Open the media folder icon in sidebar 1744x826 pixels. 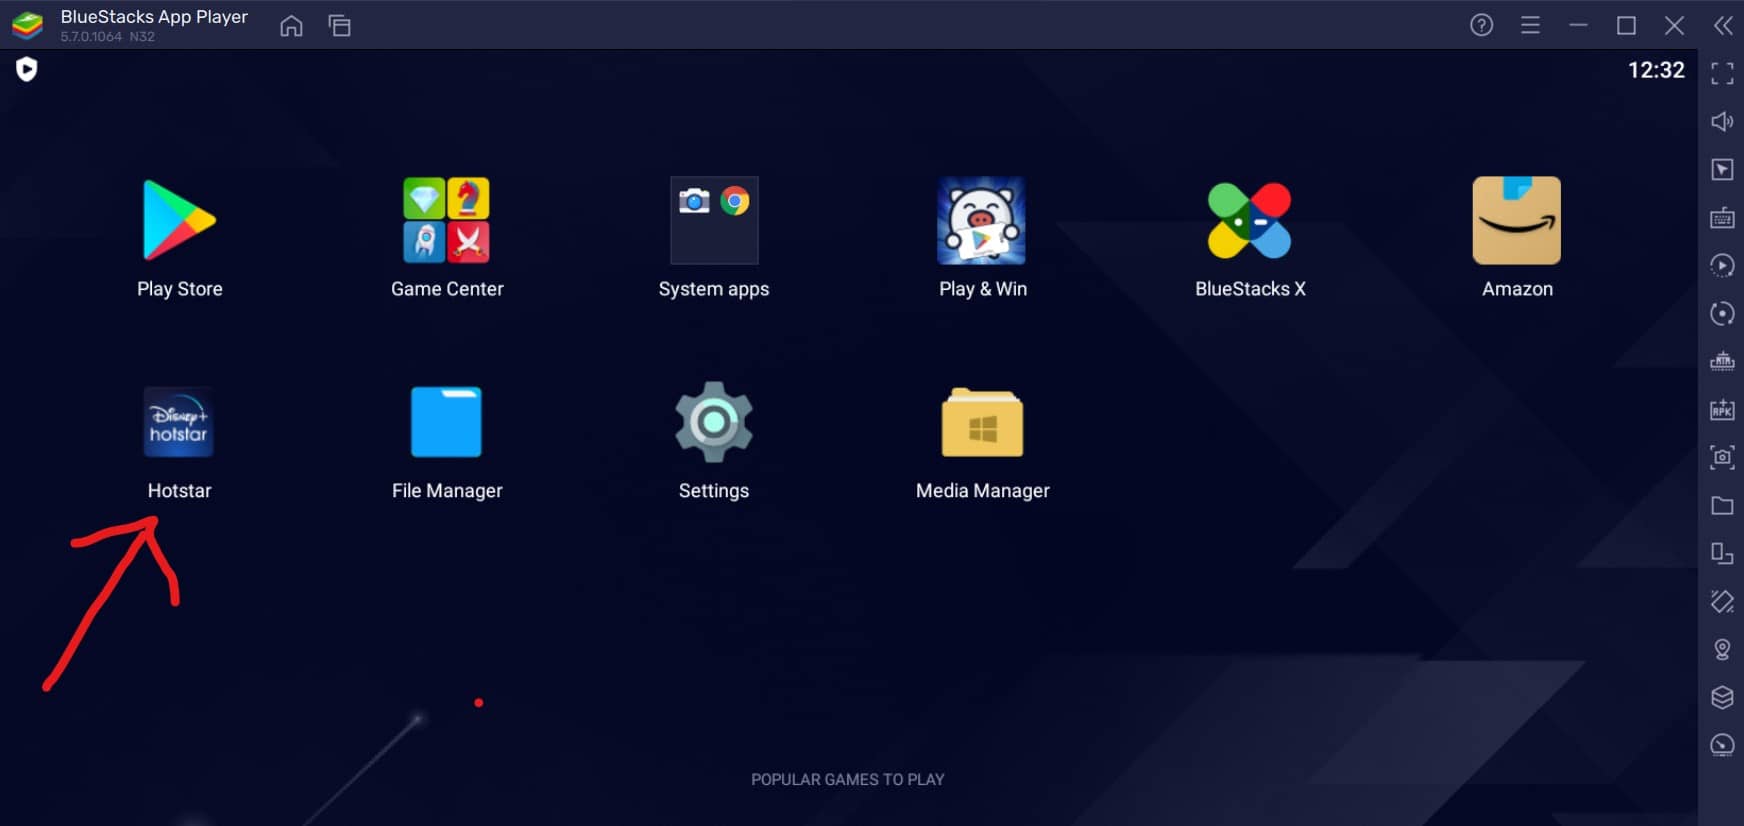[x=1722, y=505]
